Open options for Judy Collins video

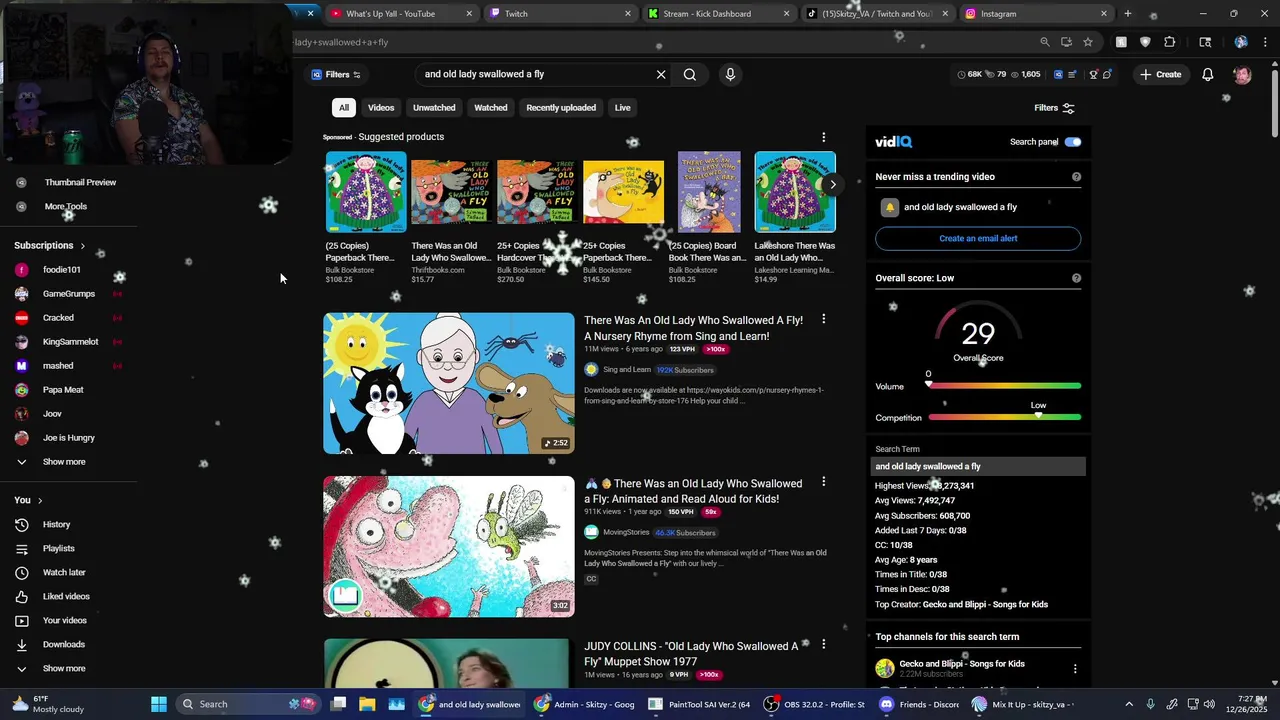tap(823, 645)
